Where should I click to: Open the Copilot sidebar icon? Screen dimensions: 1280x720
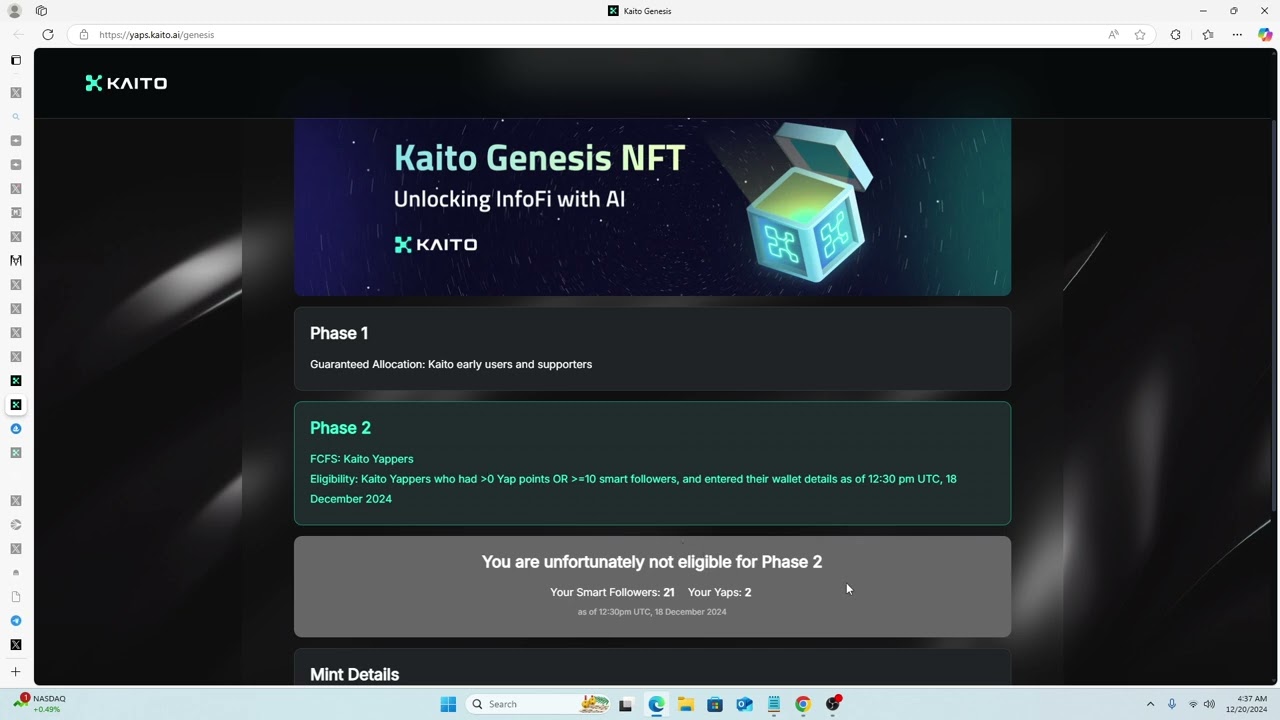click(1265, 34)
